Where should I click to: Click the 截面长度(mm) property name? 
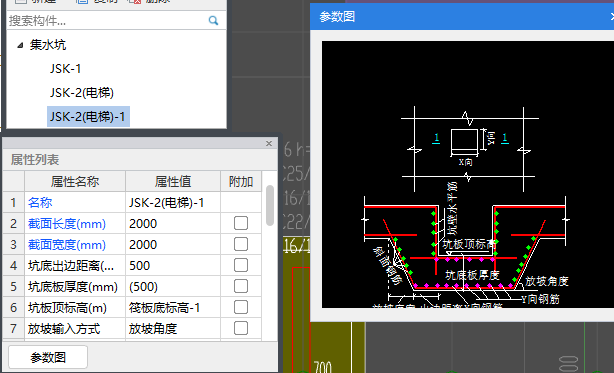point(67,223)
